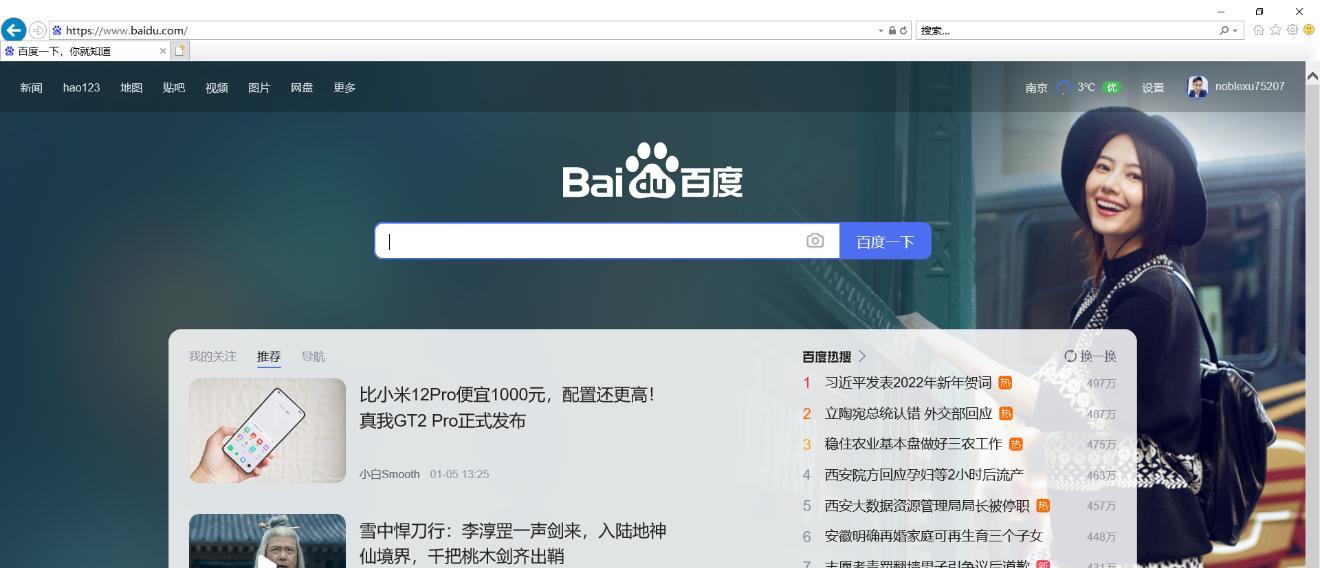Open hot search 安徽明确再婚家庭可再生育三个子女
The height and width of the screenshot is (568, 1320).
[933, 537]
